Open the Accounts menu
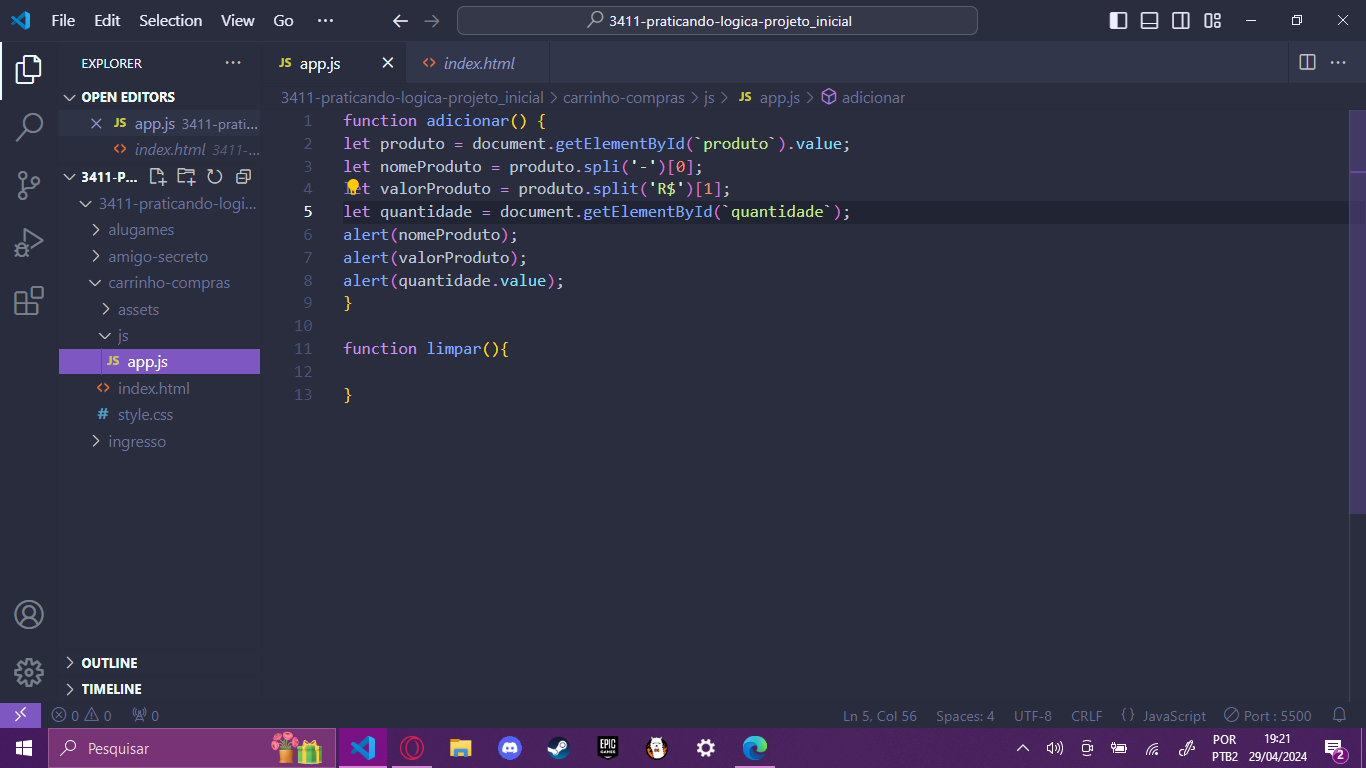This screenshot has width=1366, height=768. coord(29,614)
